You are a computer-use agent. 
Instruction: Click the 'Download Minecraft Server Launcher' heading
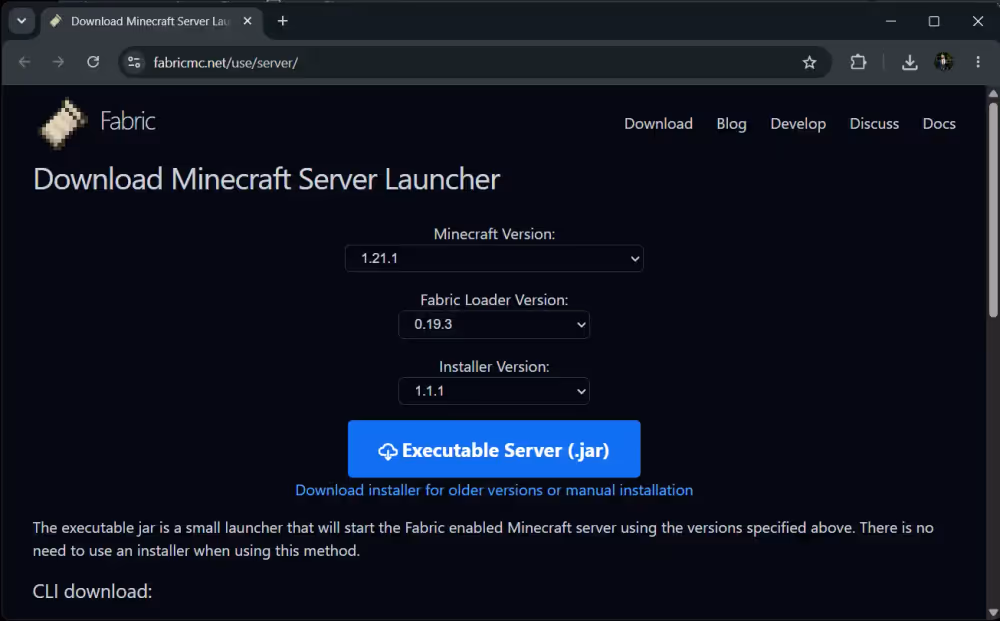point(267,179)
